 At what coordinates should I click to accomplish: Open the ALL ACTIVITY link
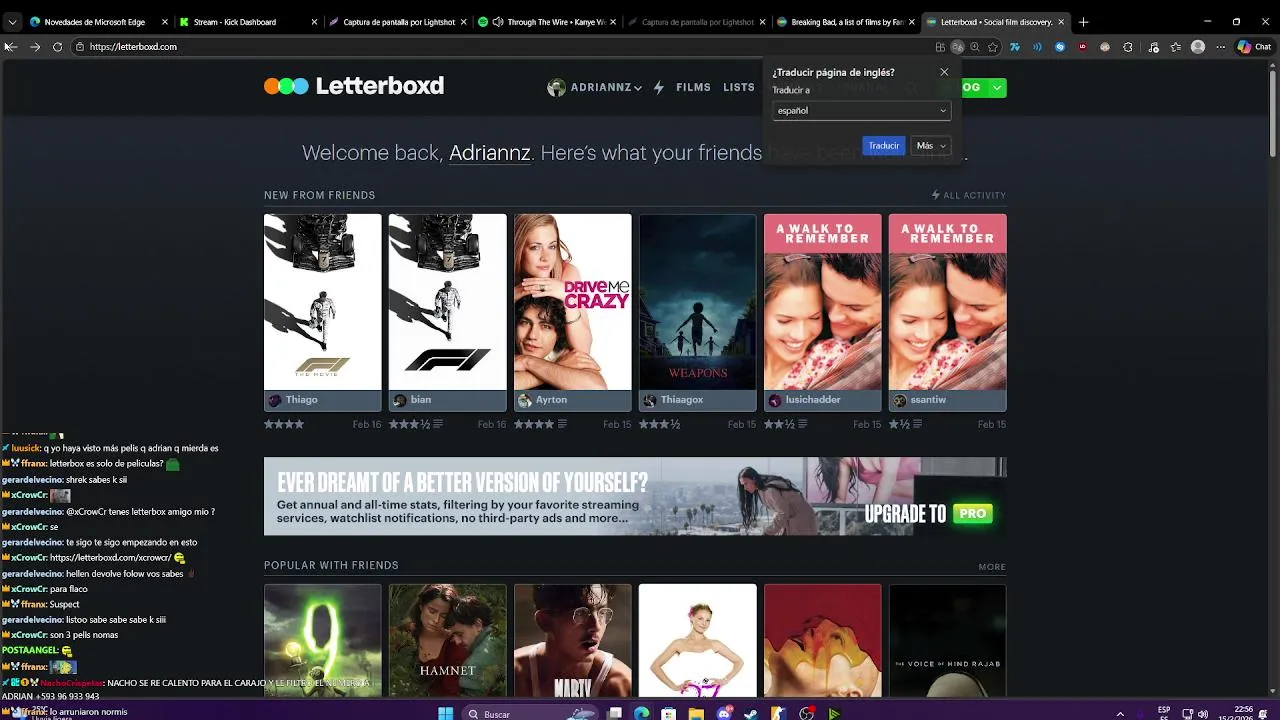point(969,195)
